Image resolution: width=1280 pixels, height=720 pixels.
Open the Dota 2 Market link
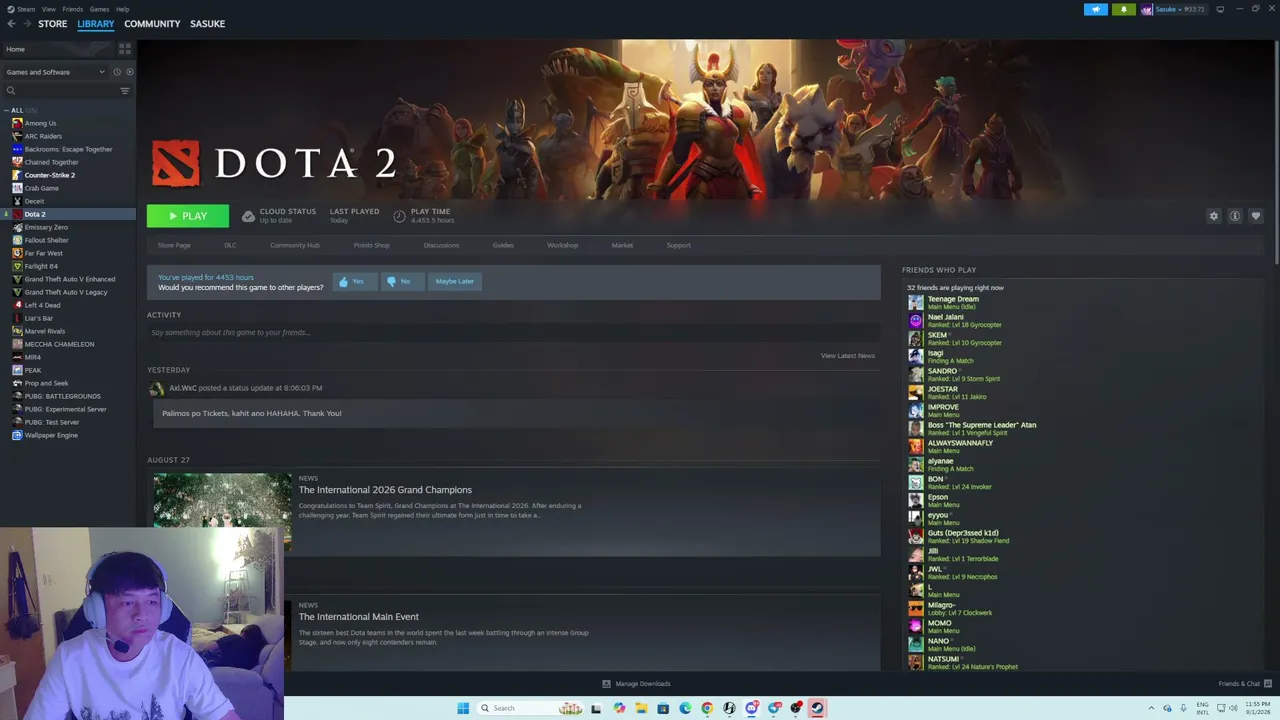[x=622, y=245]
